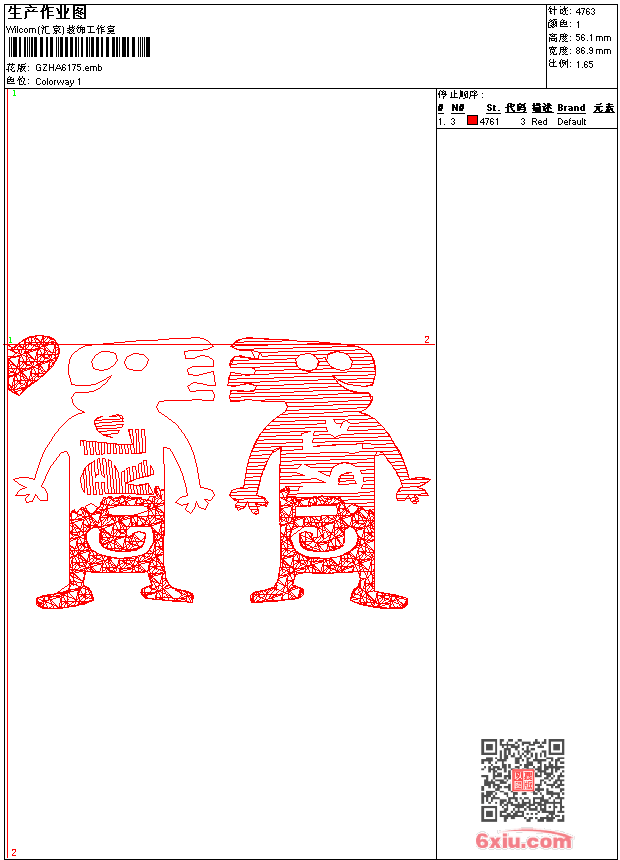Click the file name 'GZHA6175.emb'

69,68
